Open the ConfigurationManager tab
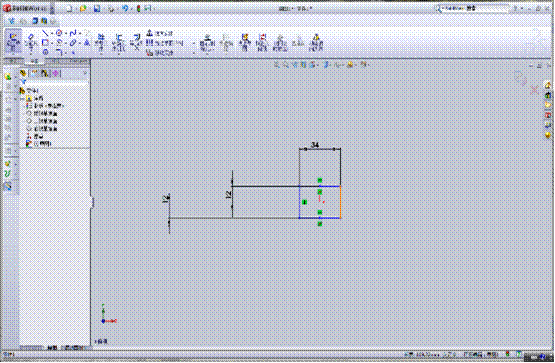The image size is (555, 363). tap(45, 73)
